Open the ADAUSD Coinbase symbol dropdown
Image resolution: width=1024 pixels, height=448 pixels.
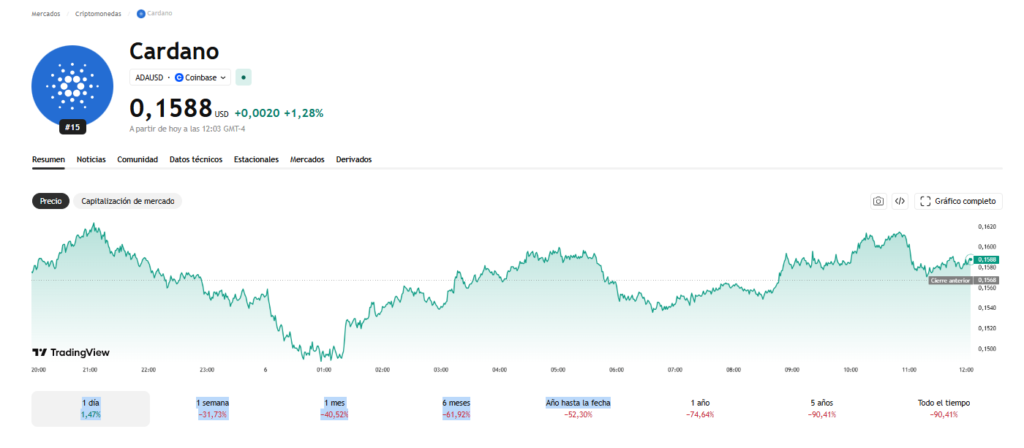(x=180, y=77)
